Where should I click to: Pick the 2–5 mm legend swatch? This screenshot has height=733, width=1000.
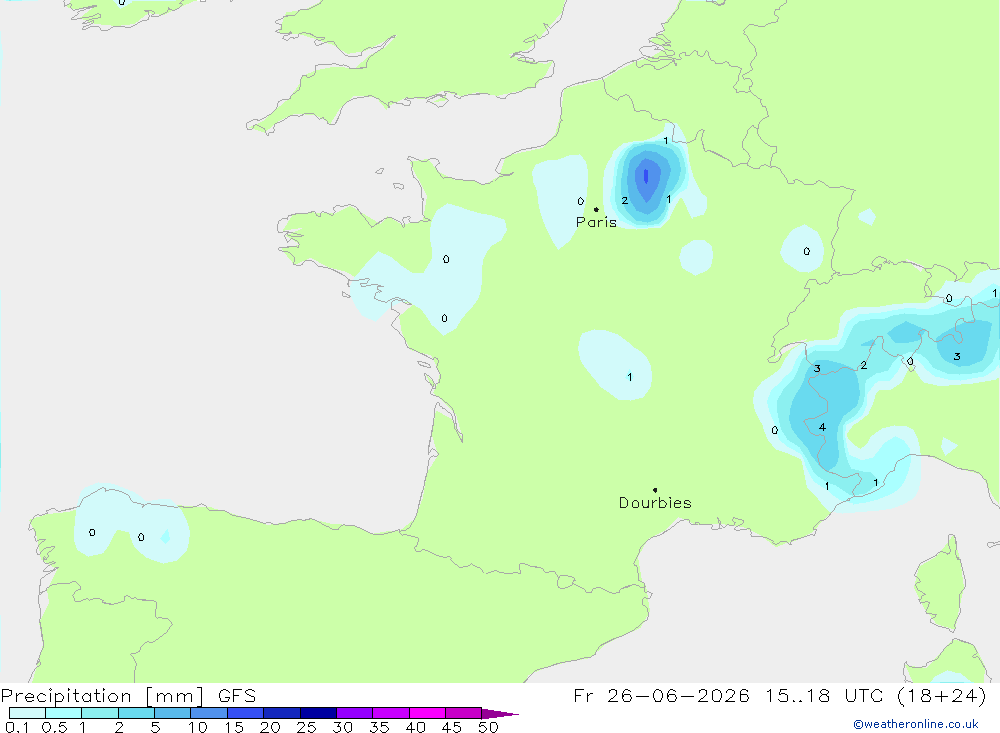click(136, 713)
